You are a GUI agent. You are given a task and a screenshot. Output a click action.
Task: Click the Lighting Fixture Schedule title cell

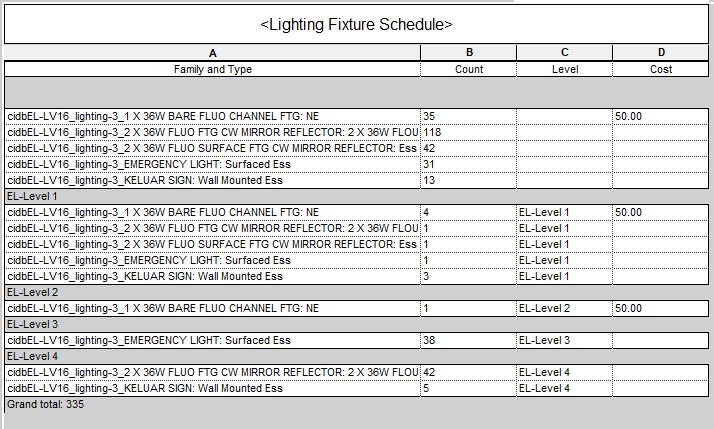(356, 24)
